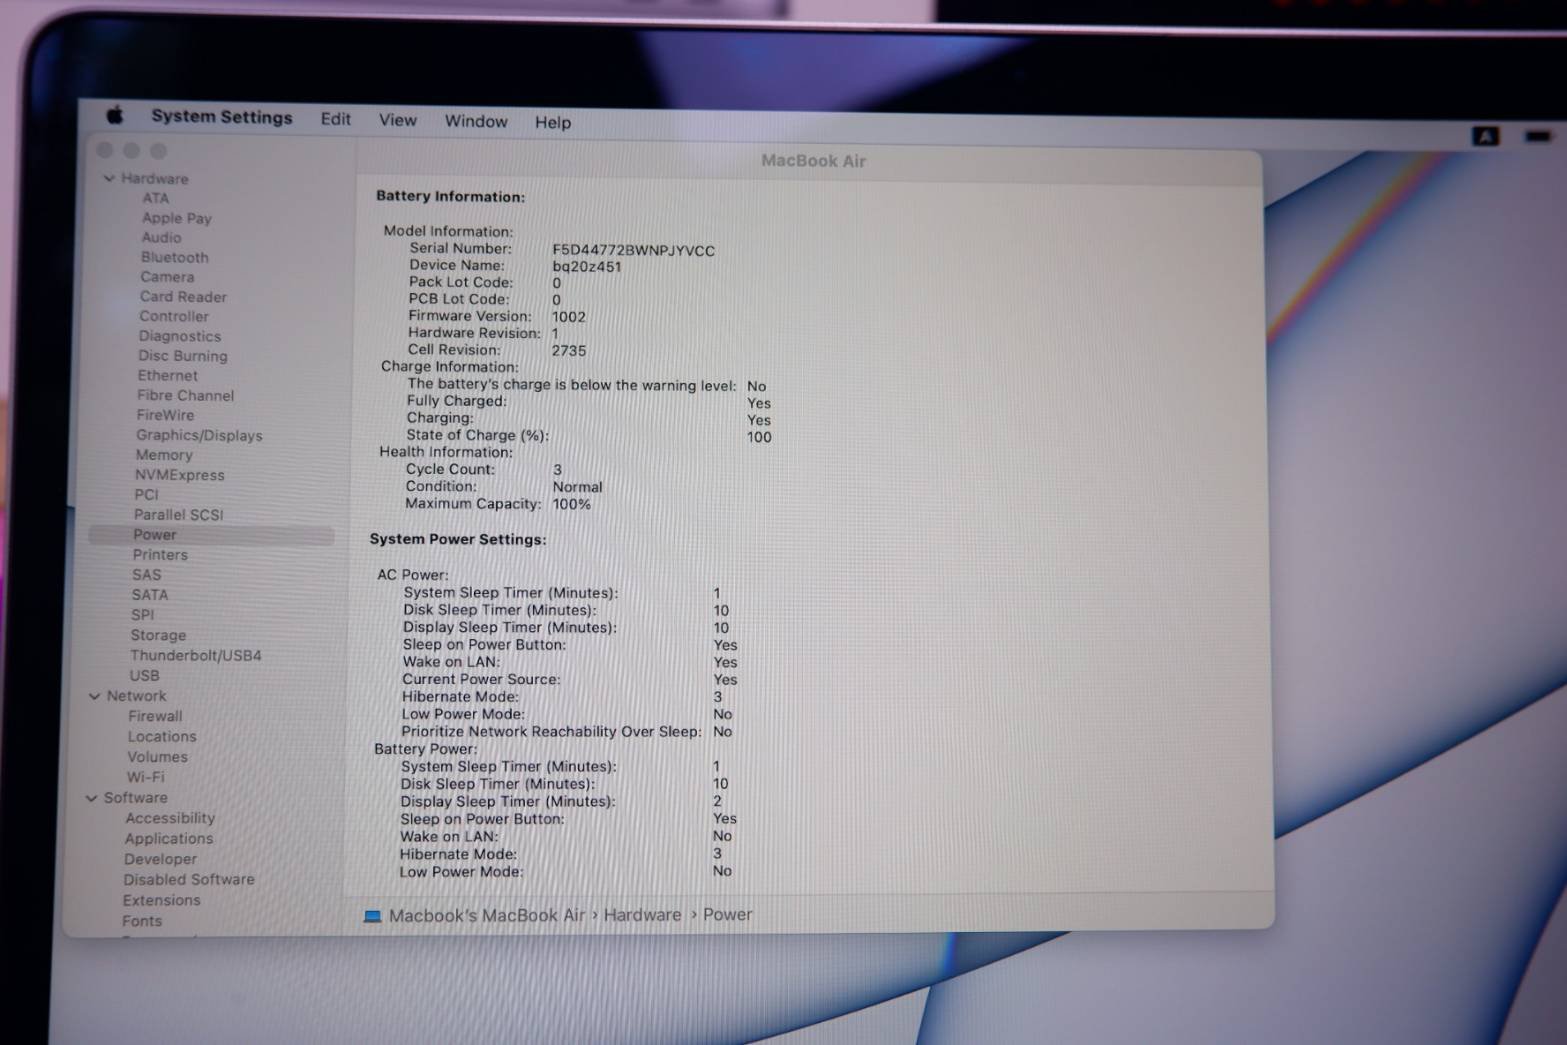Collapse the Network section chevron

(95, 696)
